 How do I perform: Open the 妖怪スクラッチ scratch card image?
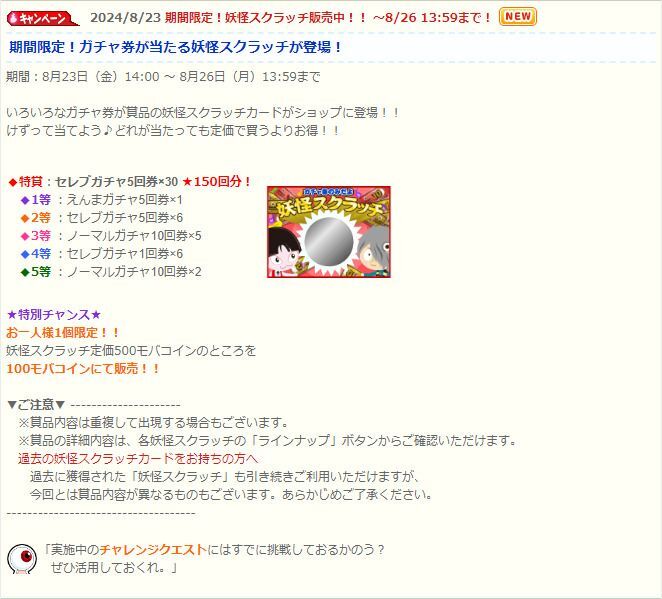[x=329, y=232]
